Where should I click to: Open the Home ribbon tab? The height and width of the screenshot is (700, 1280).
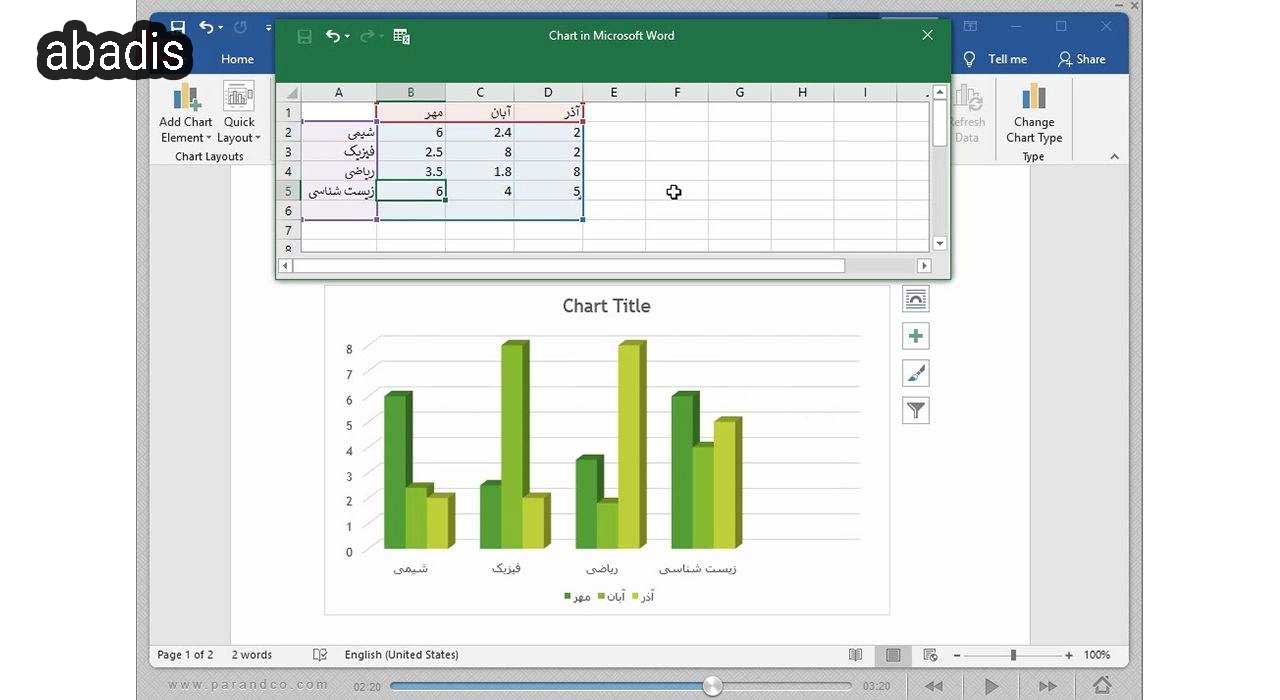(237, 59)
